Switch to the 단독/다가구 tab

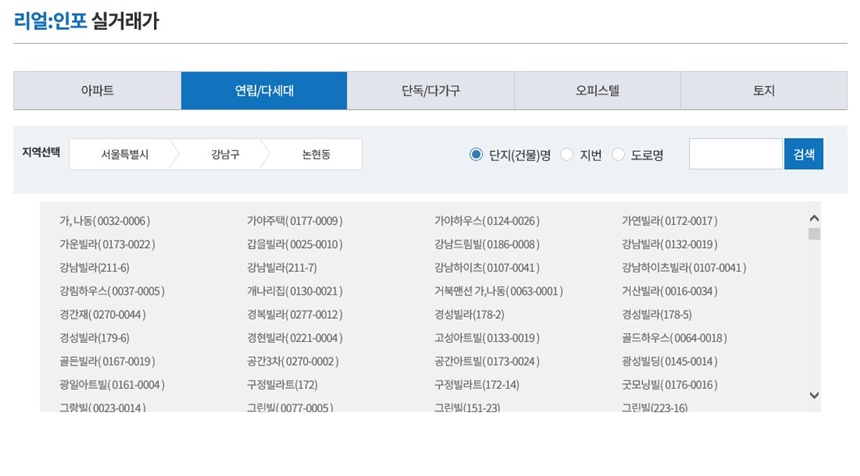(x=431, y=90)
